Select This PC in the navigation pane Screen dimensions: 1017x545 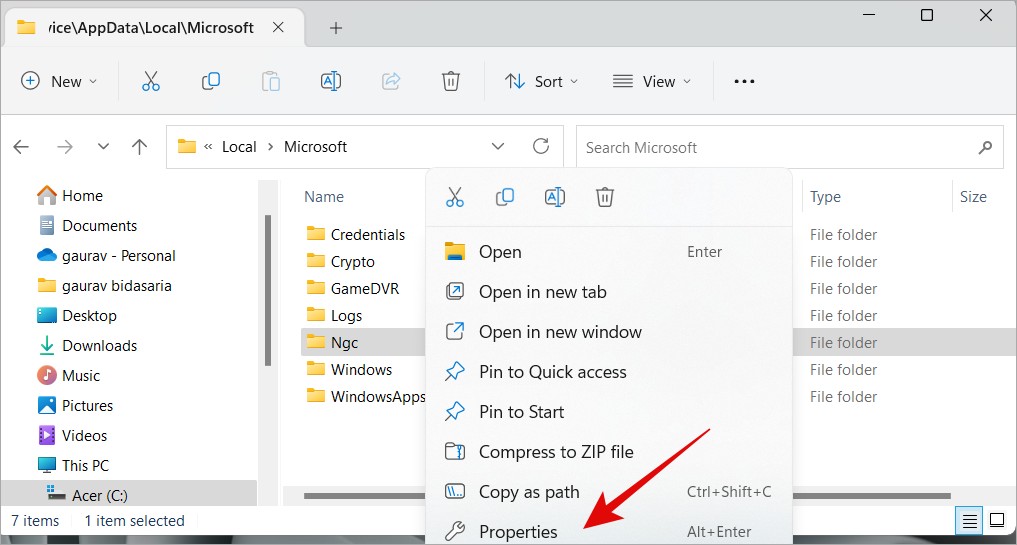coord(73,465)
